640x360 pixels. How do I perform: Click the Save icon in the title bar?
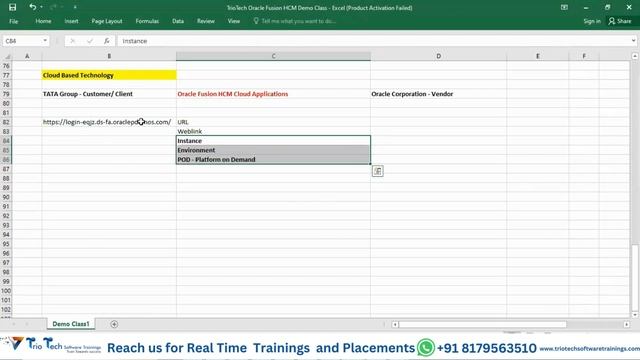pyautogui.click(x=12, y=7)
